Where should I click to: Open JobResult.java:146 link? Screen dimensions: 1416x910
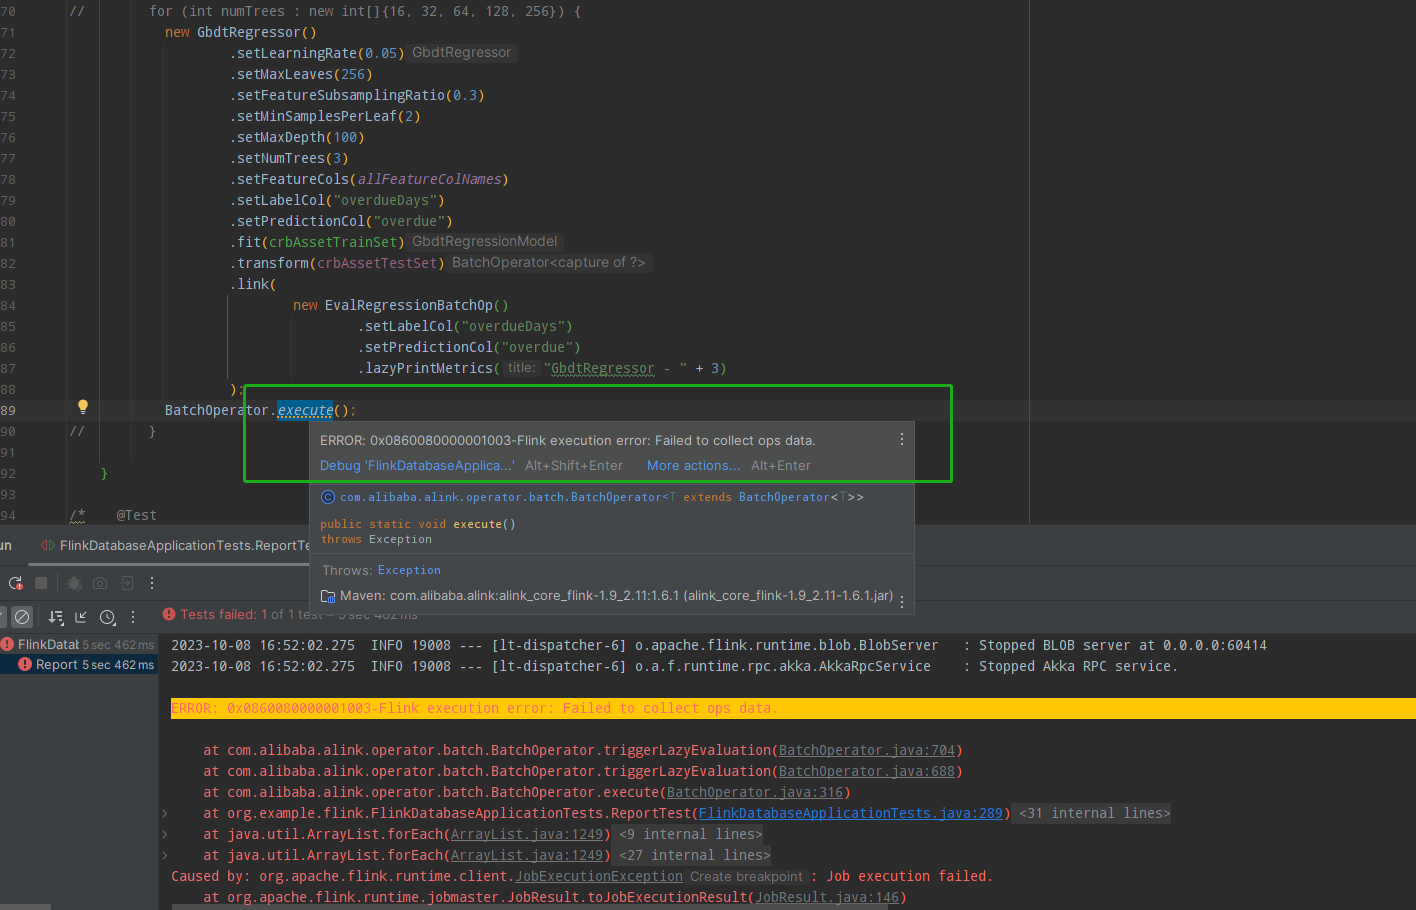(827, 897)
